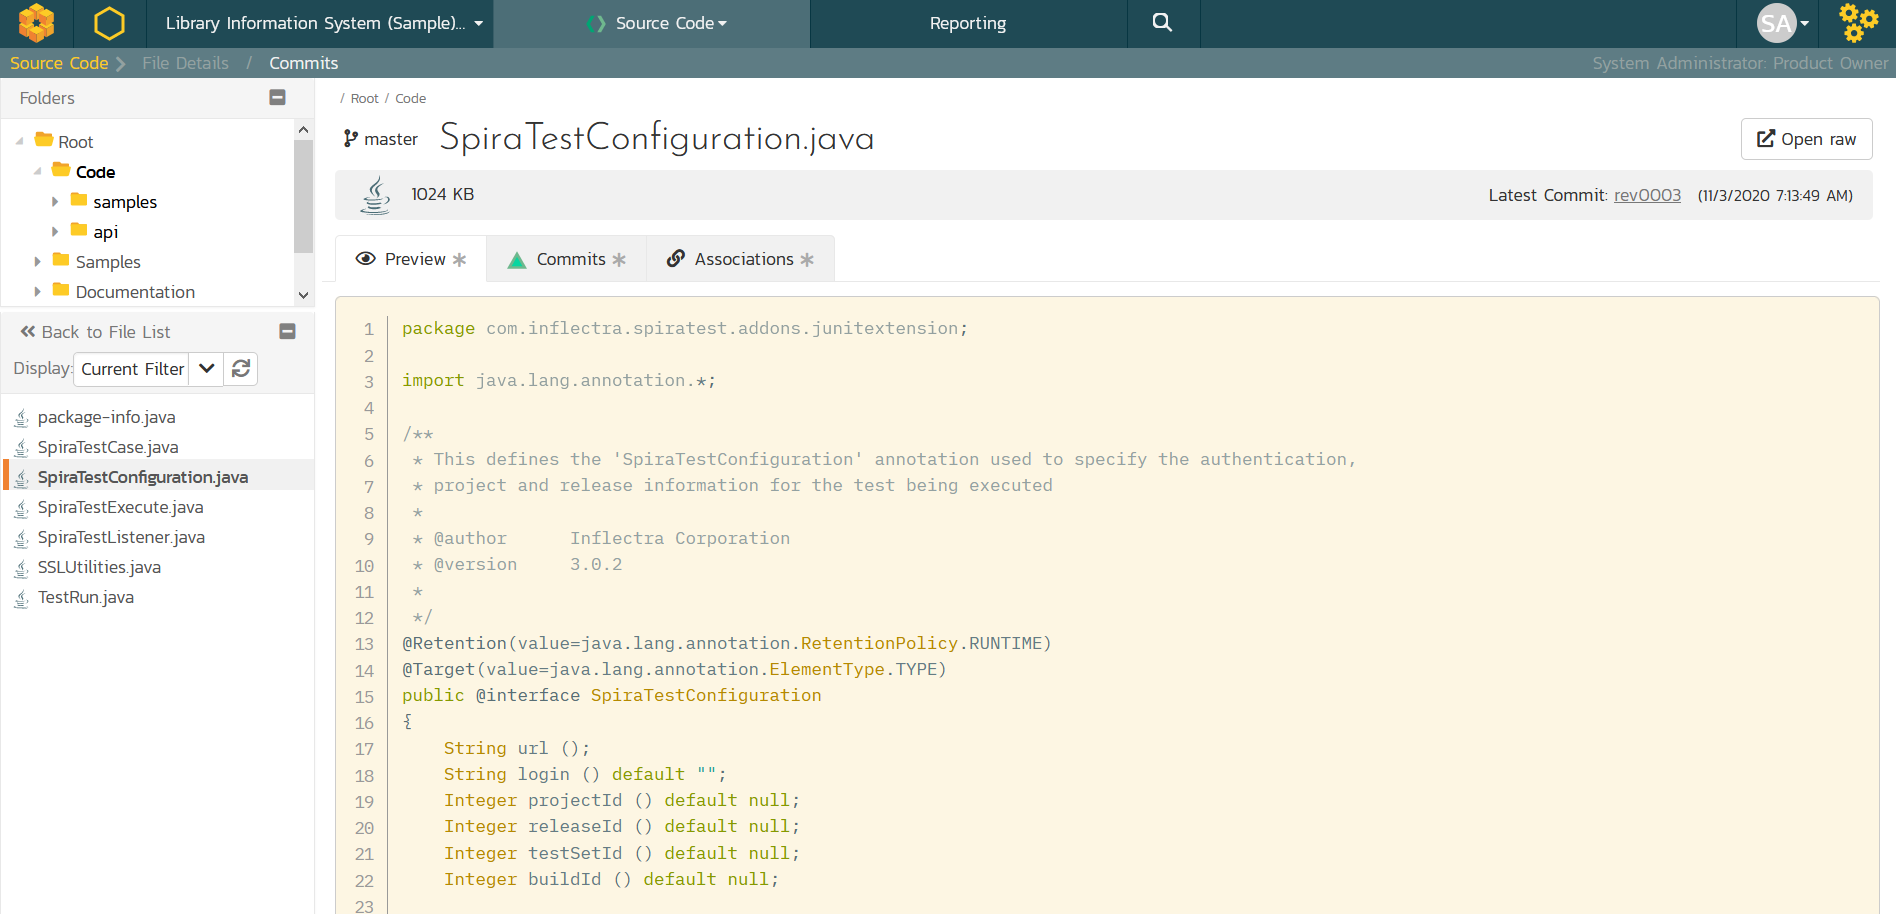The width and height of the screenshot is (1896, 914).
Task: Open the Current Filter display dropdown
Action: (206, 369)
